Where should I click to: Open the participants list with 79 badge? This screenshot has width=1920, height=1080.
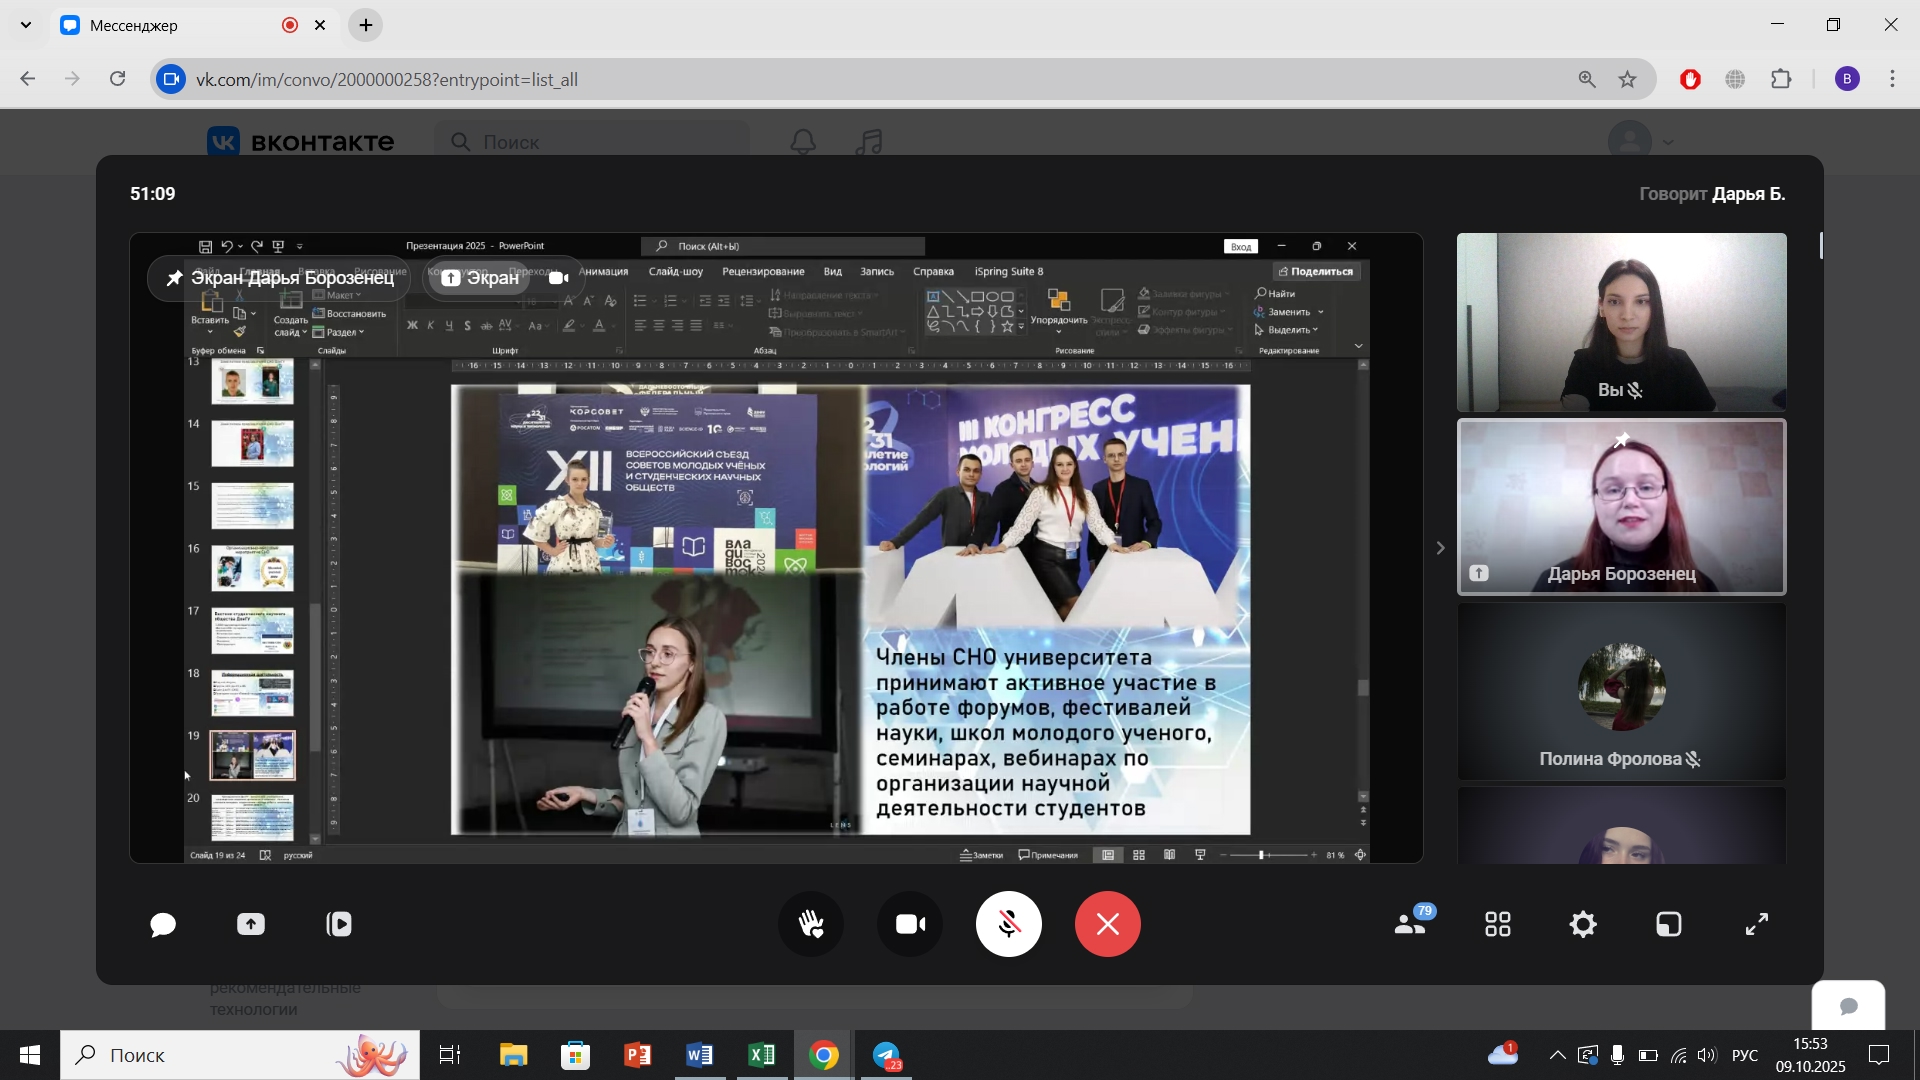tap(1411, 925)
